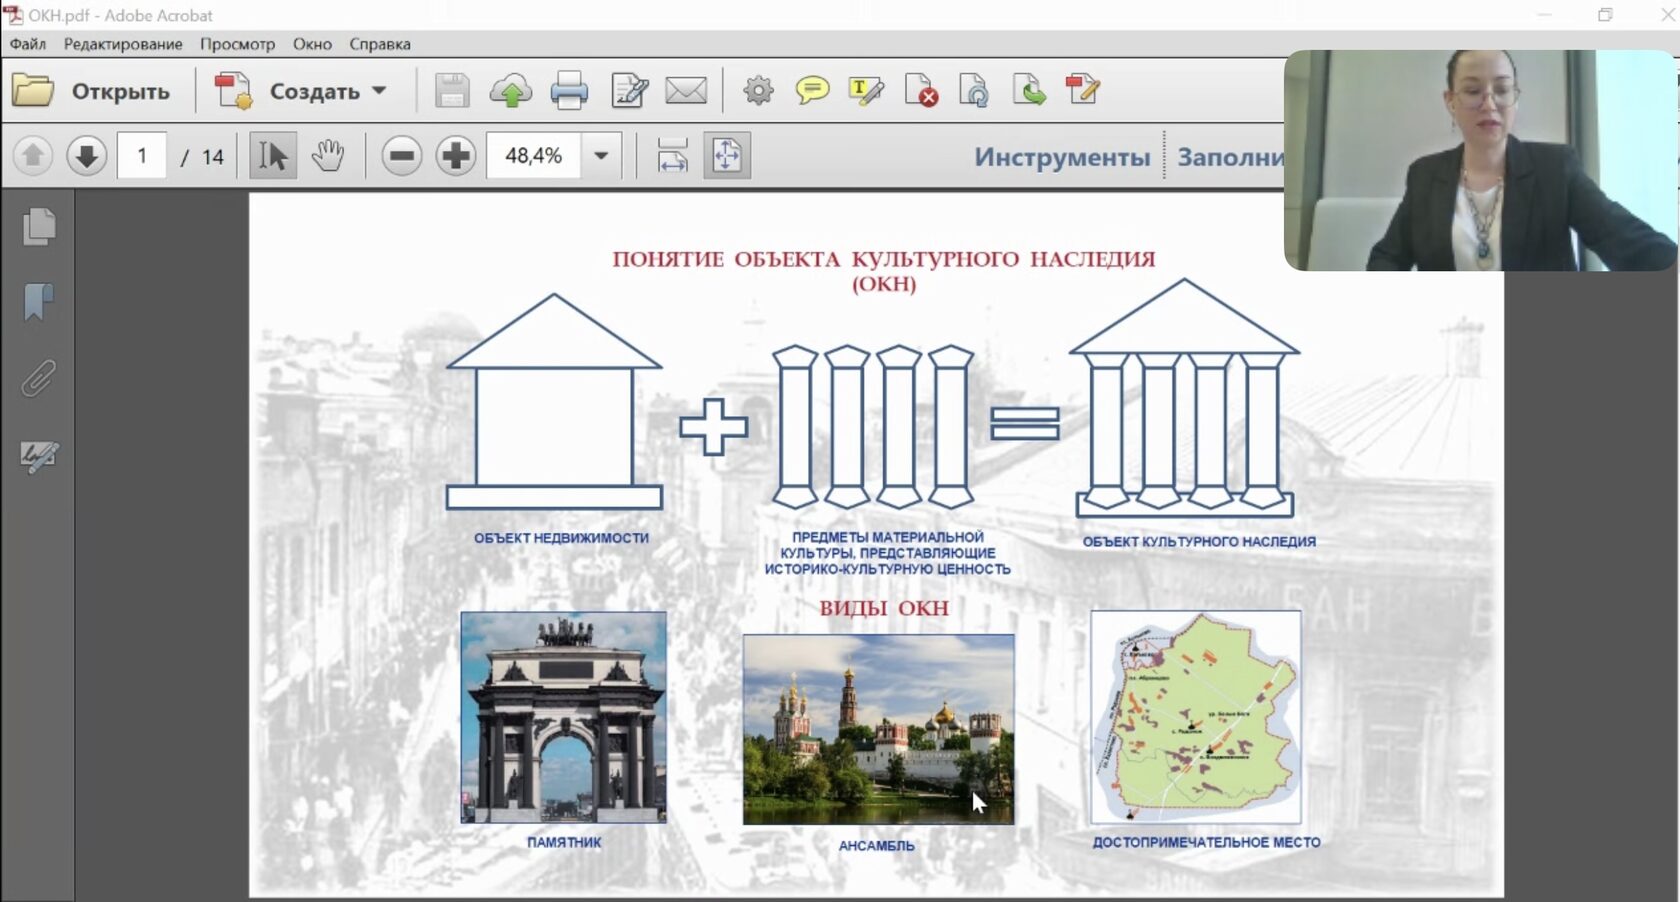This screenshot has height=902, width=1680.
Task: Print the document with the printer icon
Action: pyautogui.click(x=569, y=91)
